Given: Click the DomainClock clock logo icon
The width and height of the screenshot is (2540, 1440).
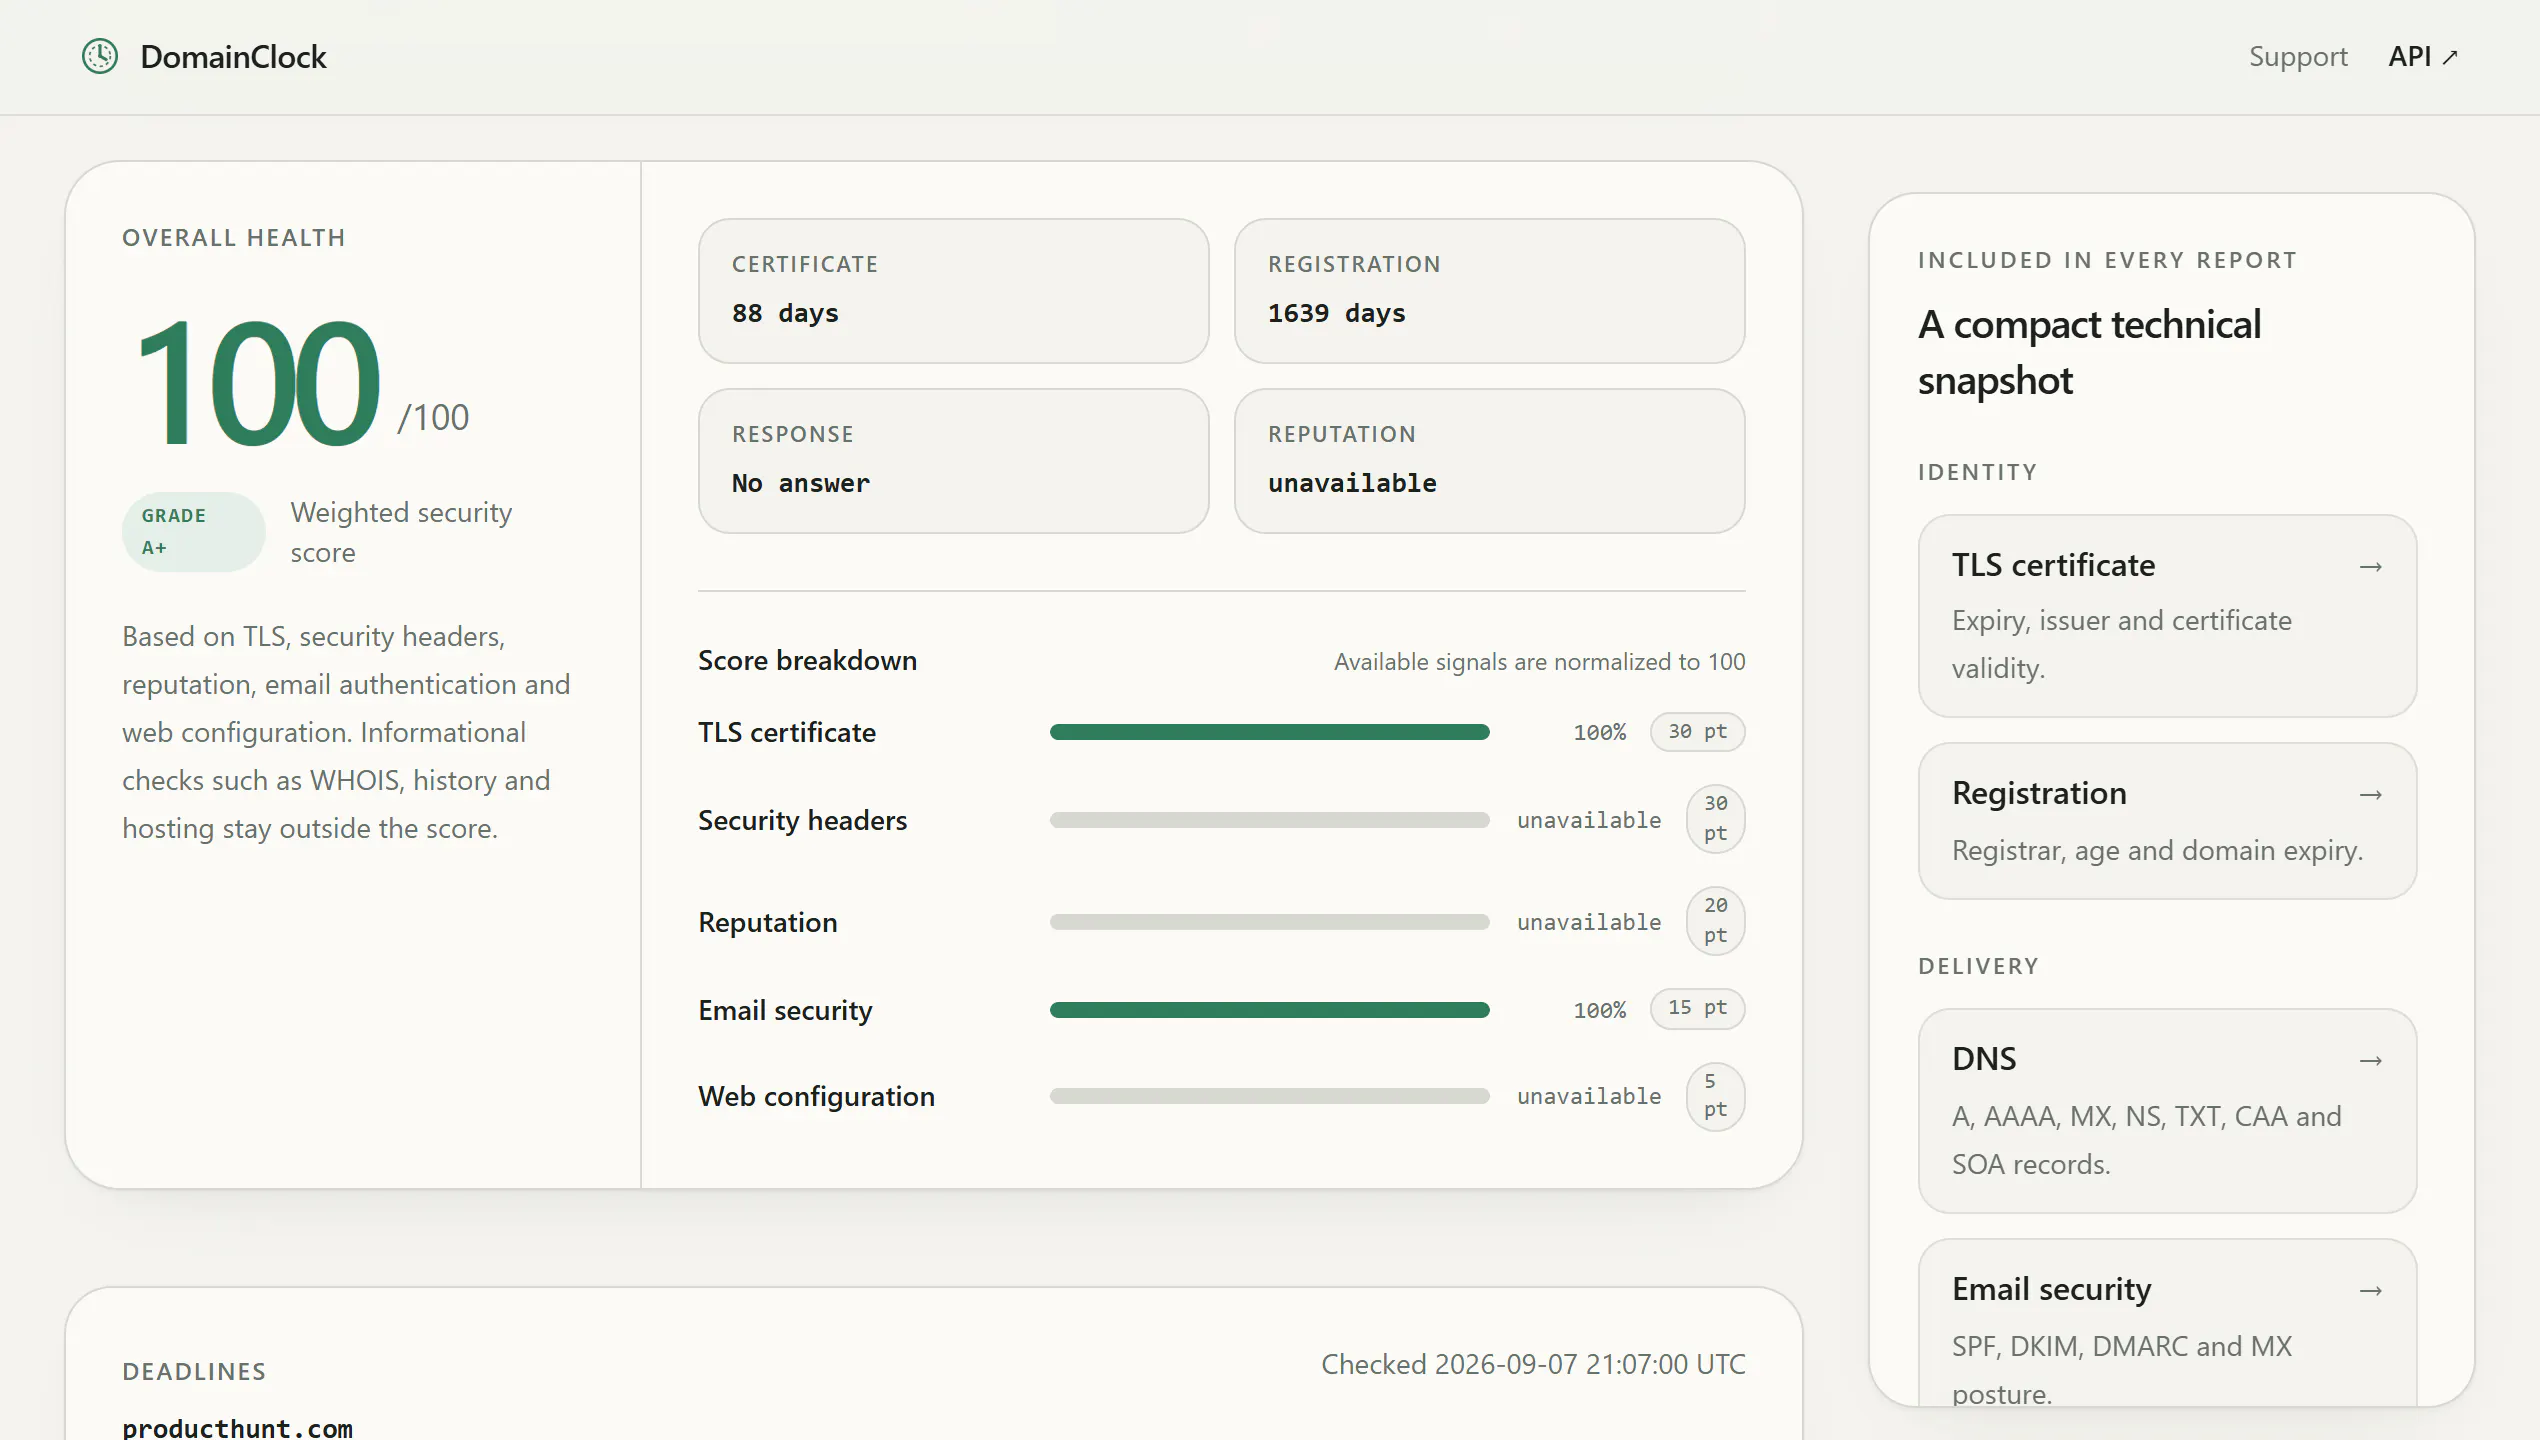Looking at the screenshot, I should [100, 57].
